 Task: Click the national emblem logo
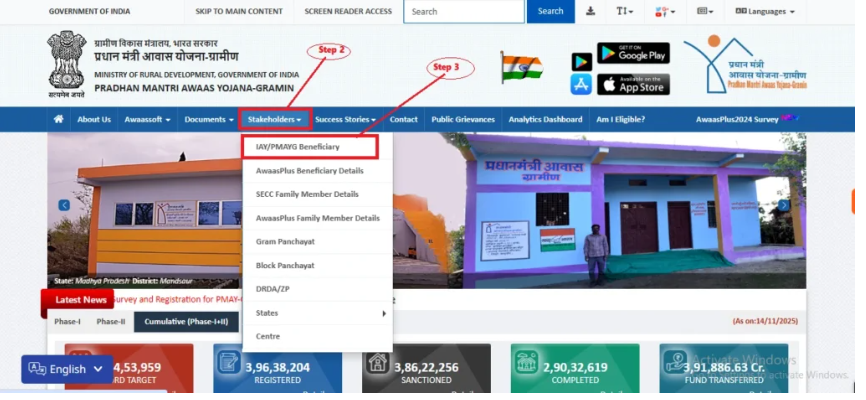click(67, 63)
